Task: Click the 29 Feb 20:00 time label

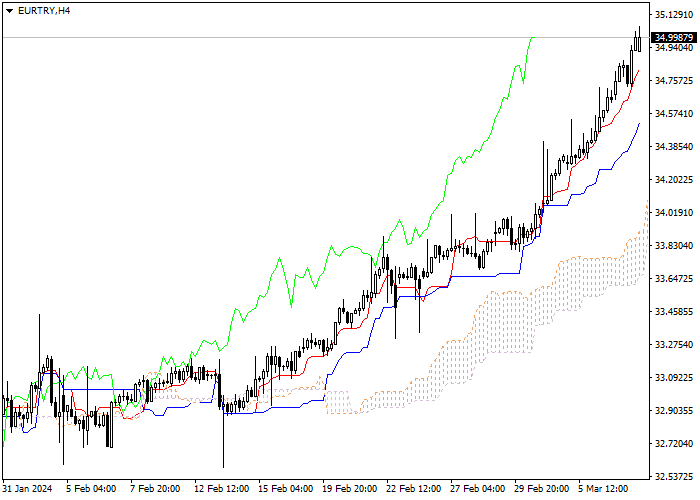Action: [542, 489]
